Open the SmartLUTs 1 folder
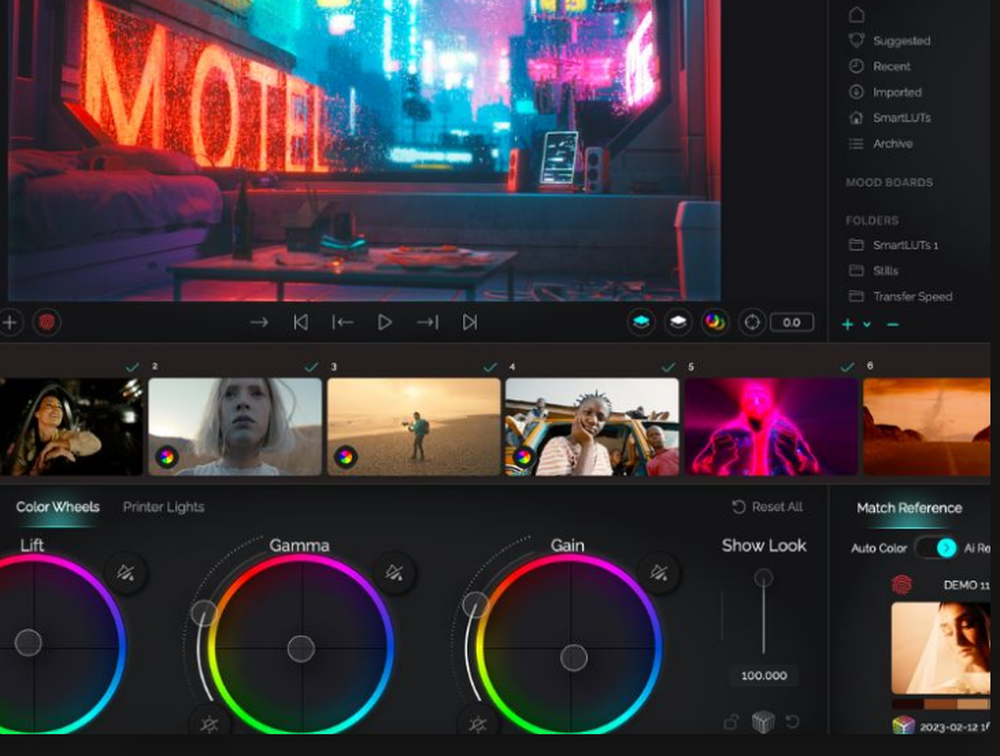 pyautogui.click(x=893, y=245)
